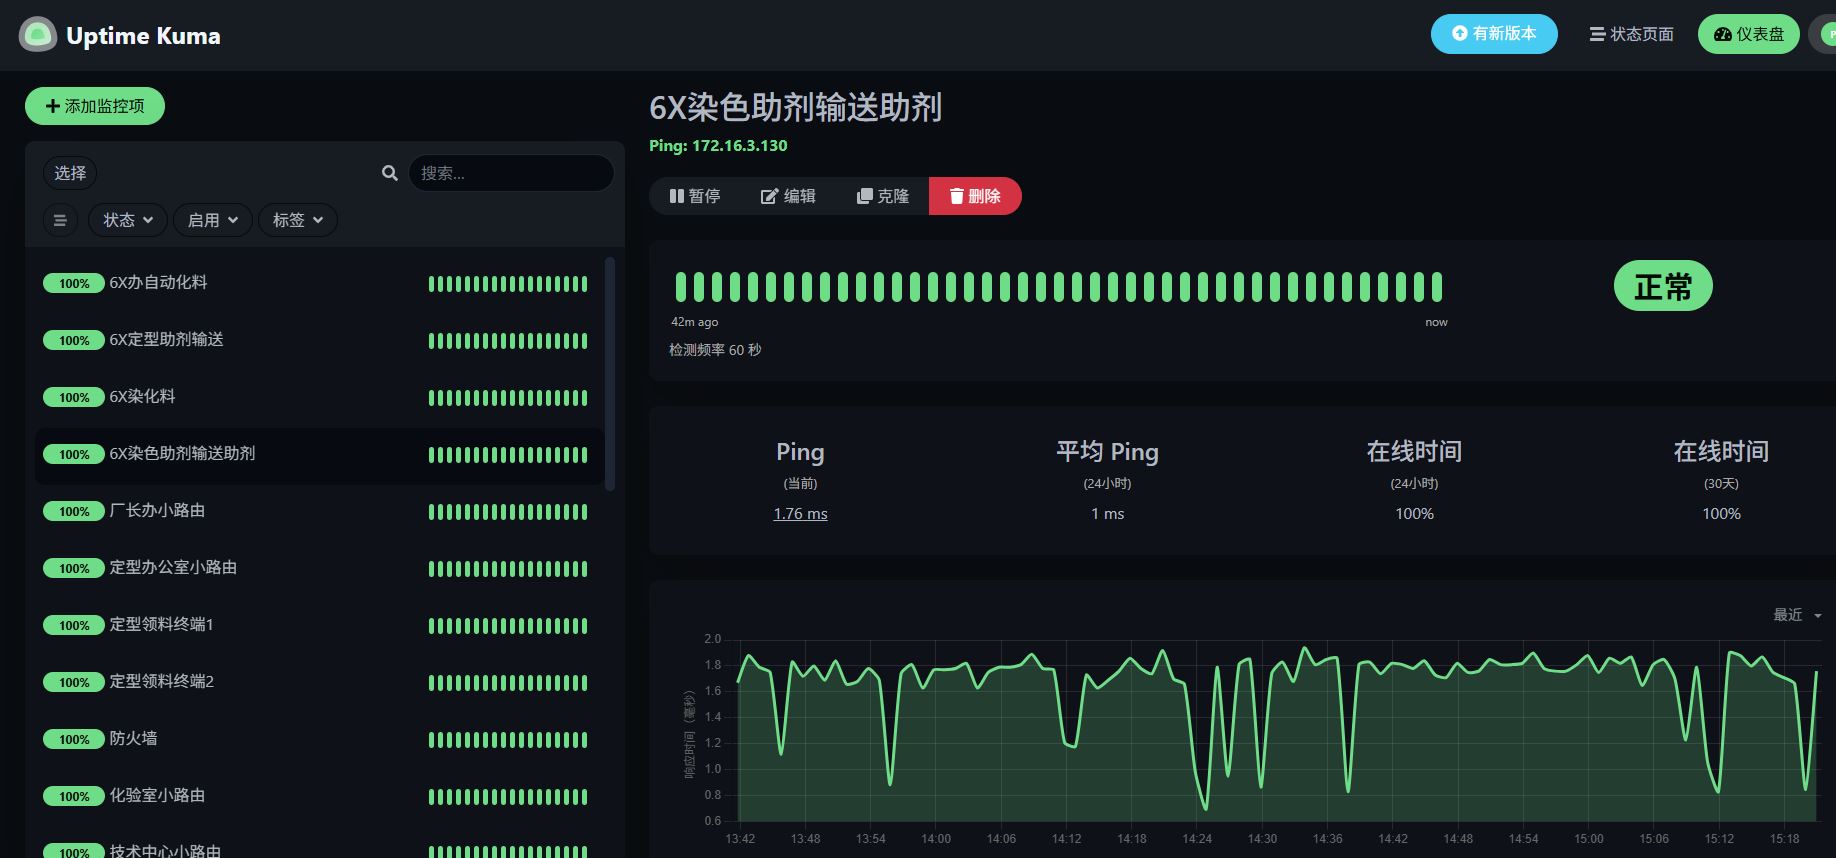
Task: Expand the 启用 filter dropdown
Action: tap(213, 220)
